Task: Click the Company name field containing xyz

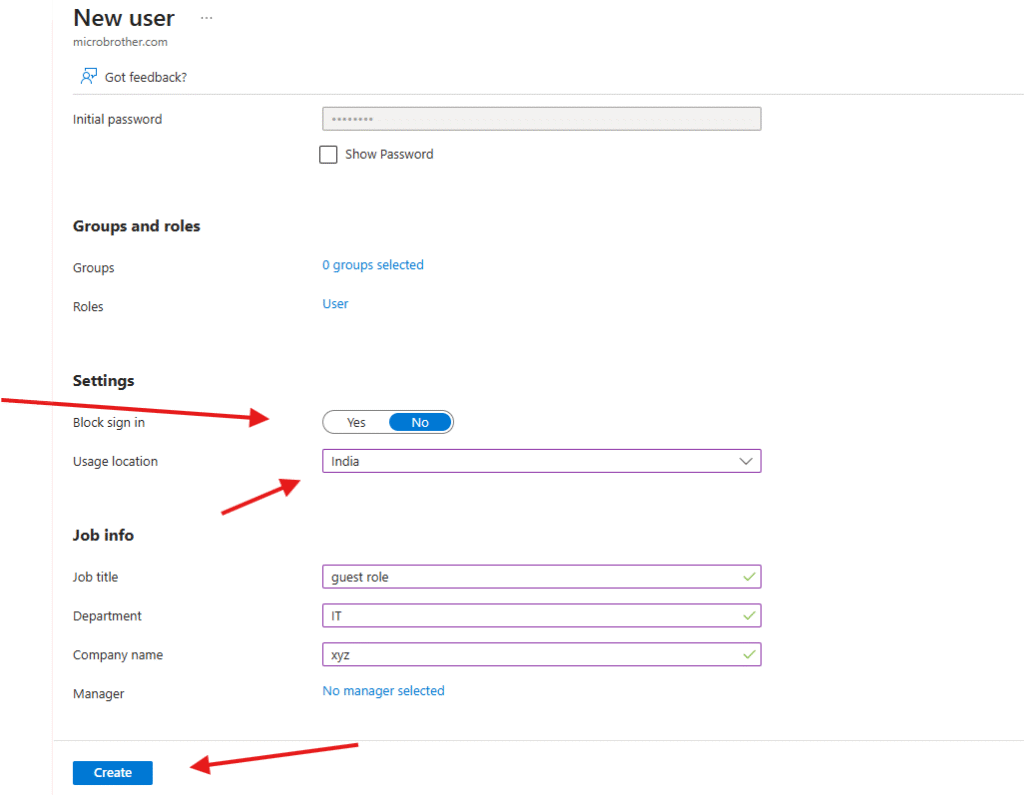Action: click(x=530, y=655)
